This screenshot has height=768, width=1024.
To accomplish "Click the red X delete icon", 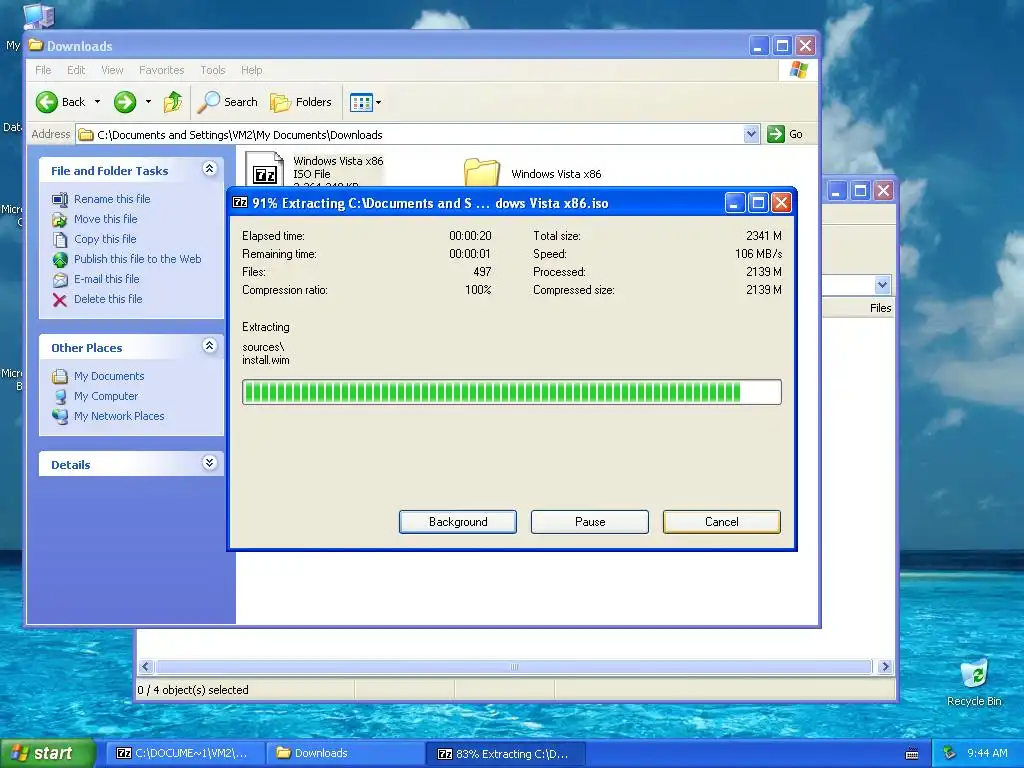I will coord(59,300).
